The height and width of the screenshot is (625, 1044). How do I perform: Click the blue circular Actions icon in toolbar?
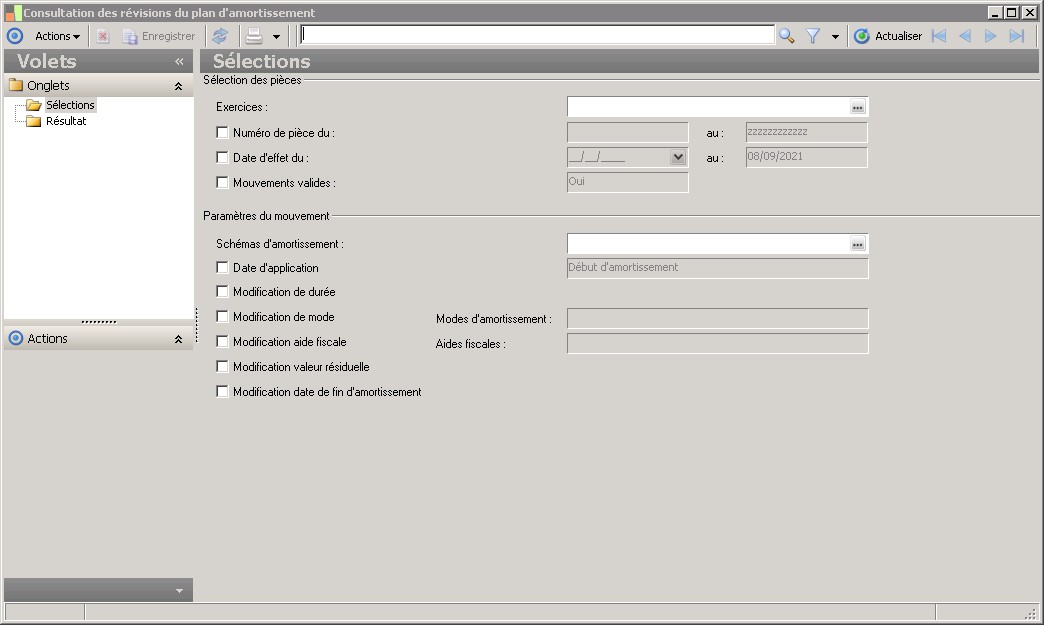pos(15,36)
